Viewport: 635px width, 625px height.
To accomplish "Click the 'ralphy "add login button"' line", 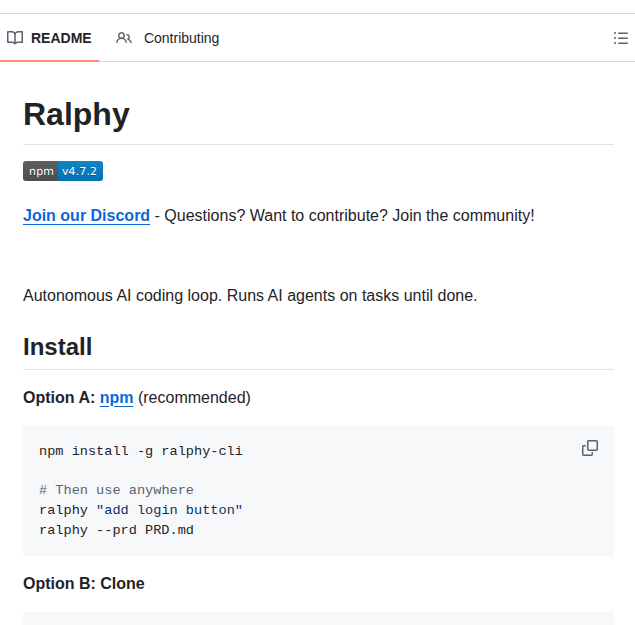I will [x=141, y=510].
